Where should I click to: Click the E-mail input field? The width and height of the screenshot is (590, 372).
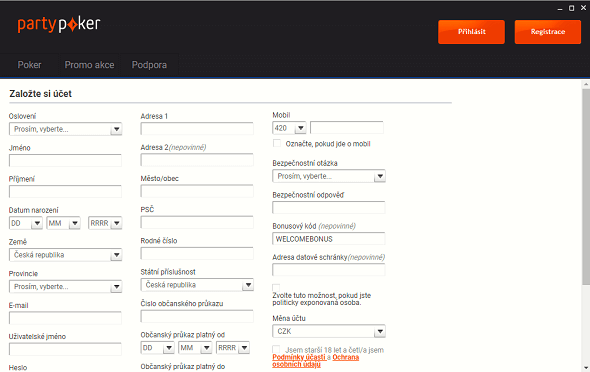(65, 318)
